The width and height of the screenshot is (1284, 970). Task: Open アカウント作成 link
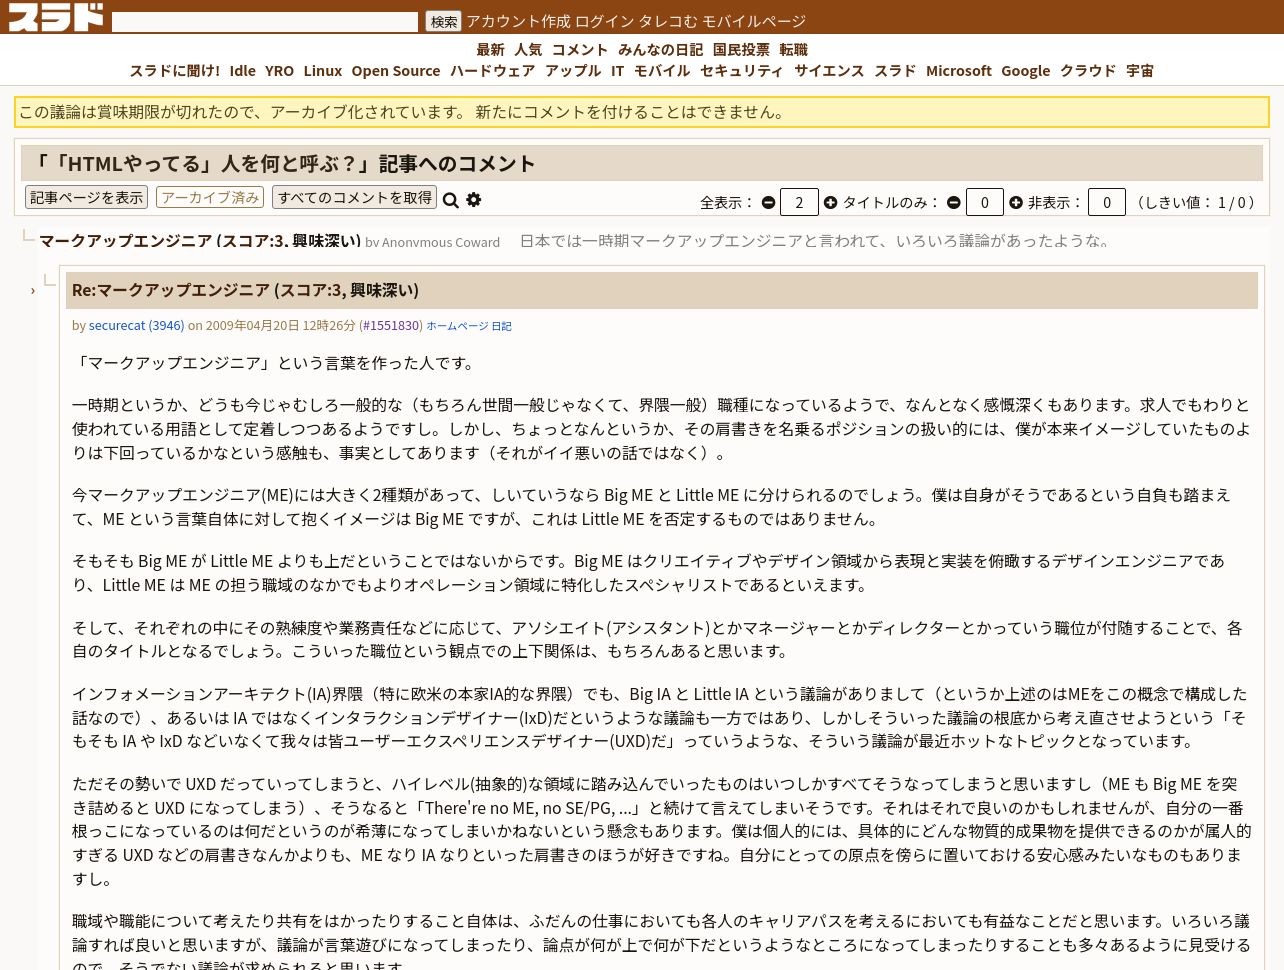518,21
